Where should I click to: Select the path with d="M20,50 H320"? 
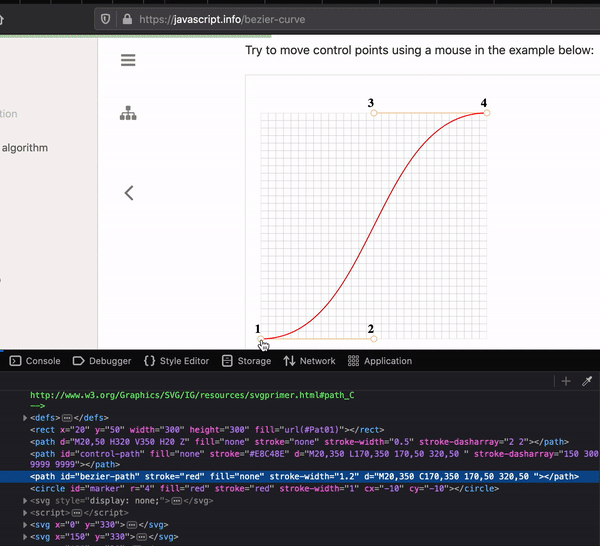300,442
